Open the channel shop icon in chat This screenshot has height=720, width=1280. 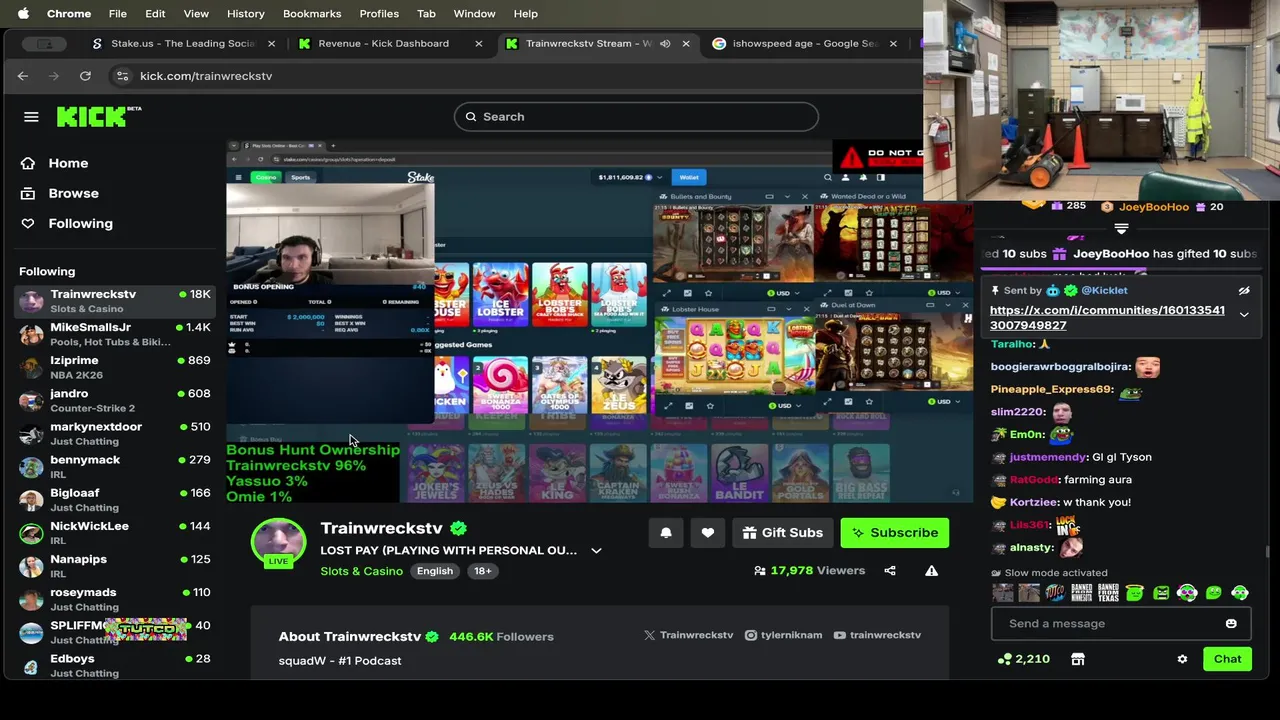(1077, 660)
